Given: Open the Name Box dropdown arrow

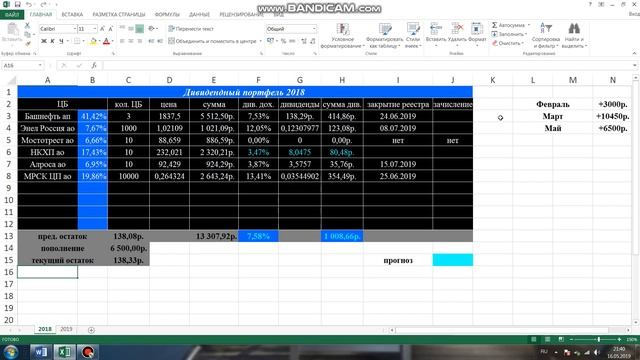Looking at the screenshot, I should (x=40, y=65).
